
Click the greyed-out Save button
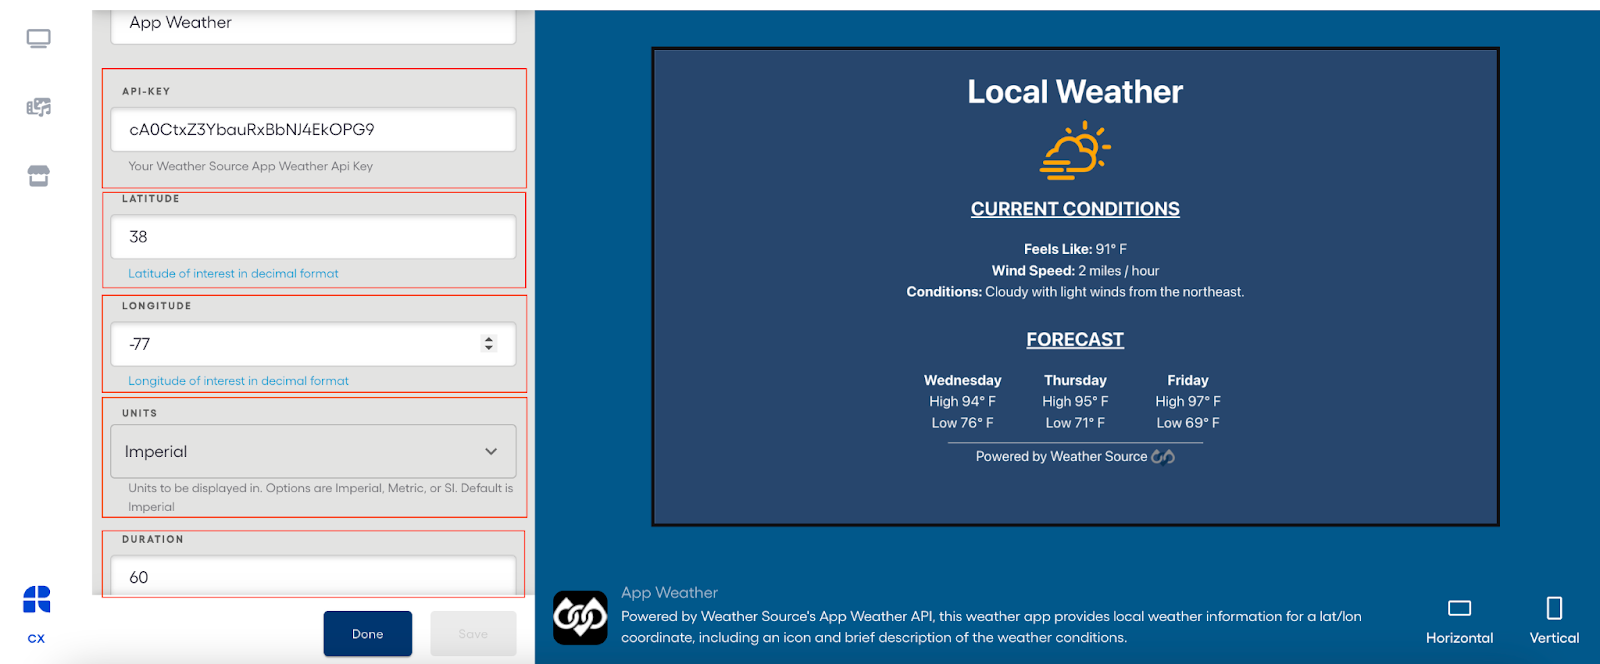(473, 634)
